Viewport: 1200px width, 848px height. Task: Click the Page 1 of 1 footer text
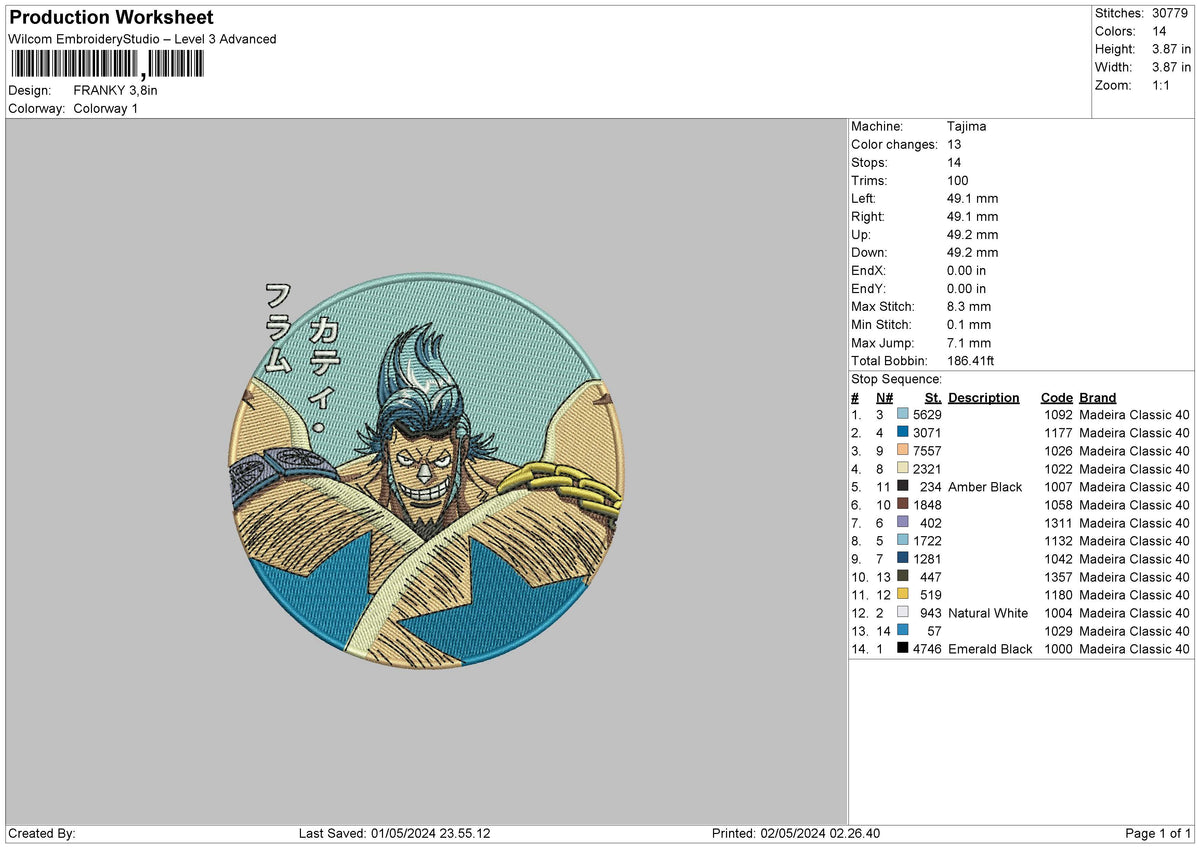tap(1158, 833)
